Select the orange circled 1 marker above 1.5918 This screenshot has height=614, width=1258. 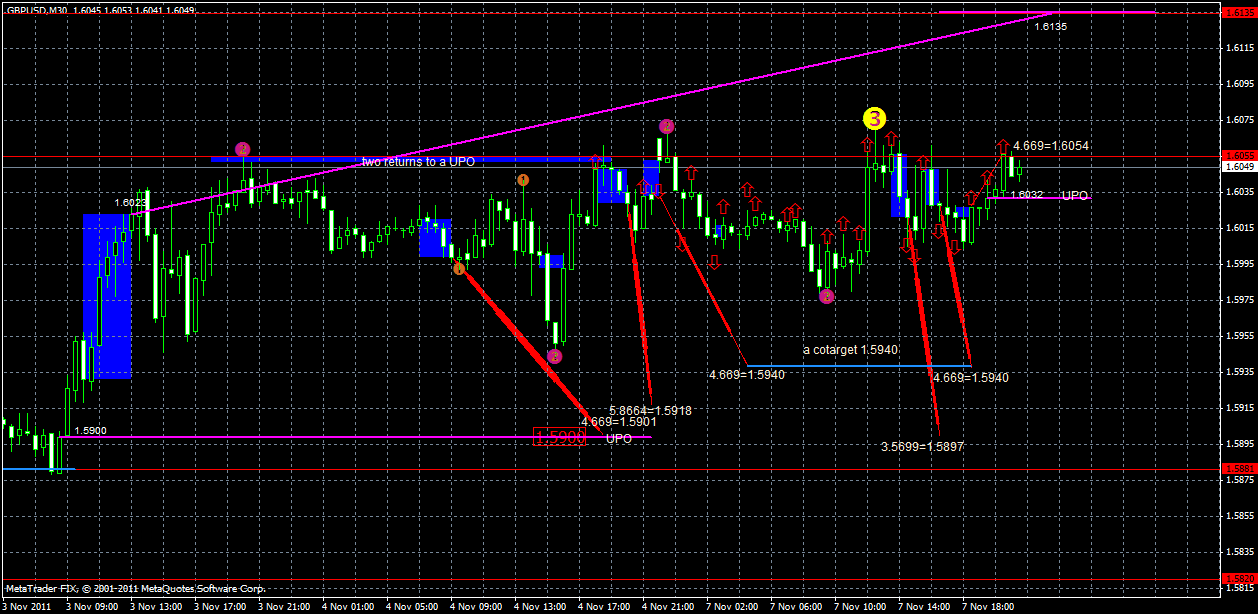tap(459, 268)
